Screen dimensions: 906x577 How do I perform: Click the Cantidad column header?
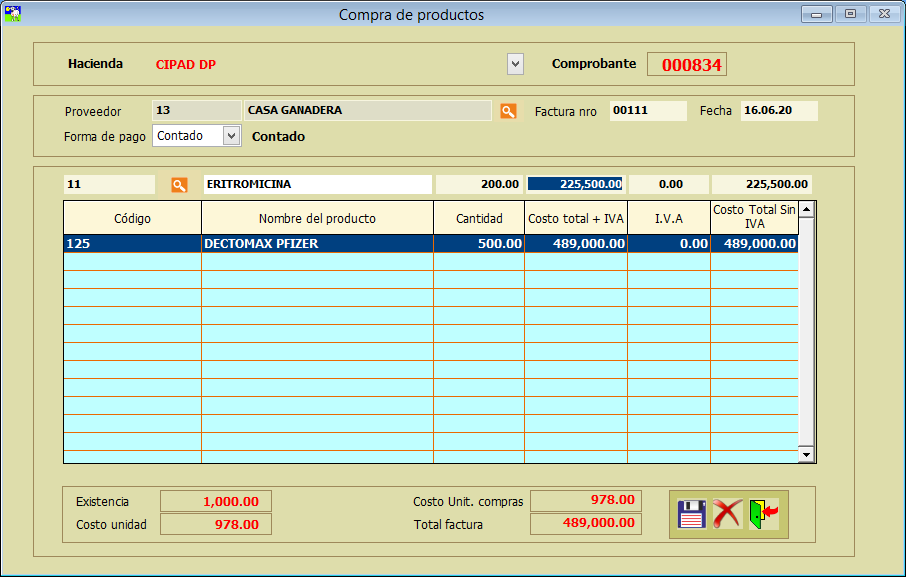479,218
